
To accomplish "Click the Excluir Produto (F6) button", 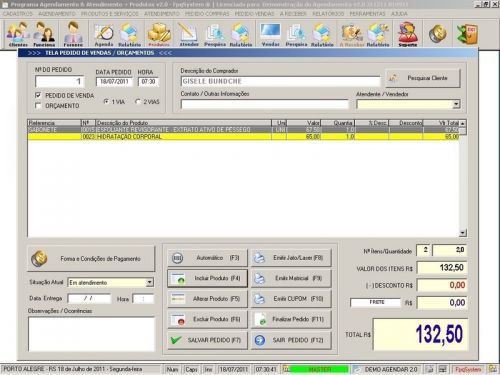I will pos(207,319).
